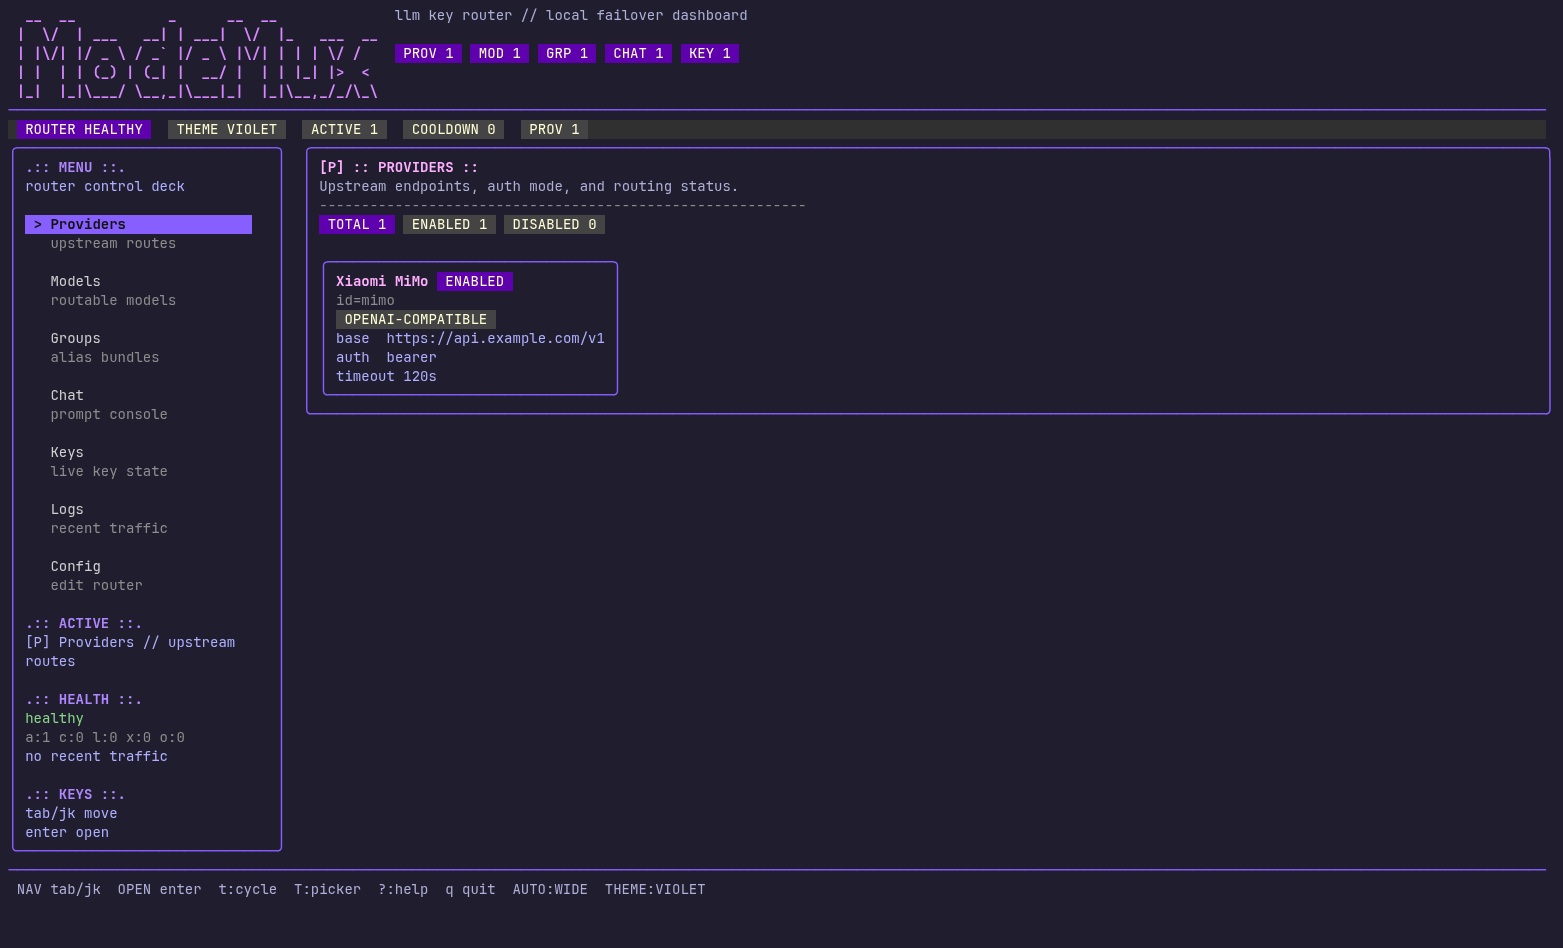The width and height of the screenshot is (1563, 948).
Task: Click the COOLDOWN 0 status chip
Action: [453, 129]
